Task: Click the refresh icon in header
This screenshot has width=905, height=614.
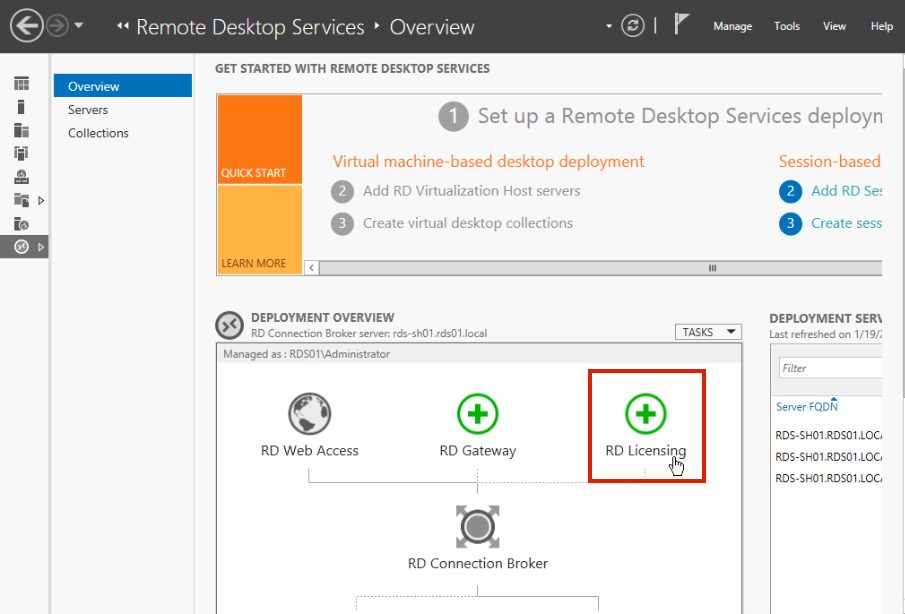Action: tap(632, 26)
